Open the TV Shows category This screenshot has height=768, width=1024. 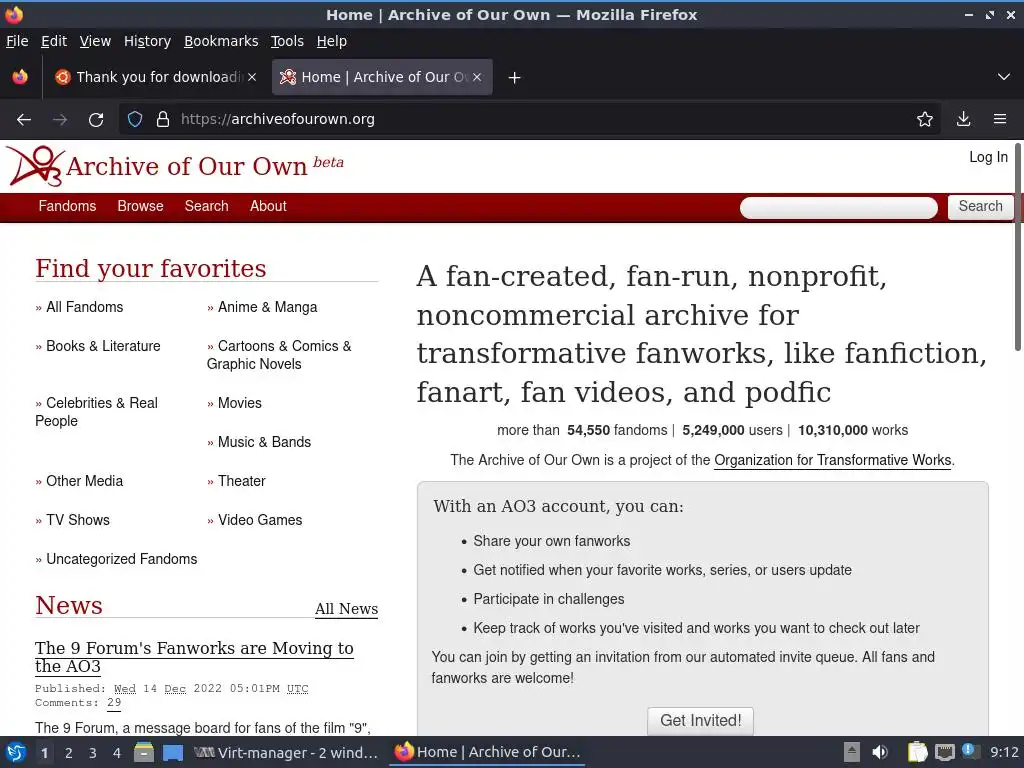click(x=78, y=520)
